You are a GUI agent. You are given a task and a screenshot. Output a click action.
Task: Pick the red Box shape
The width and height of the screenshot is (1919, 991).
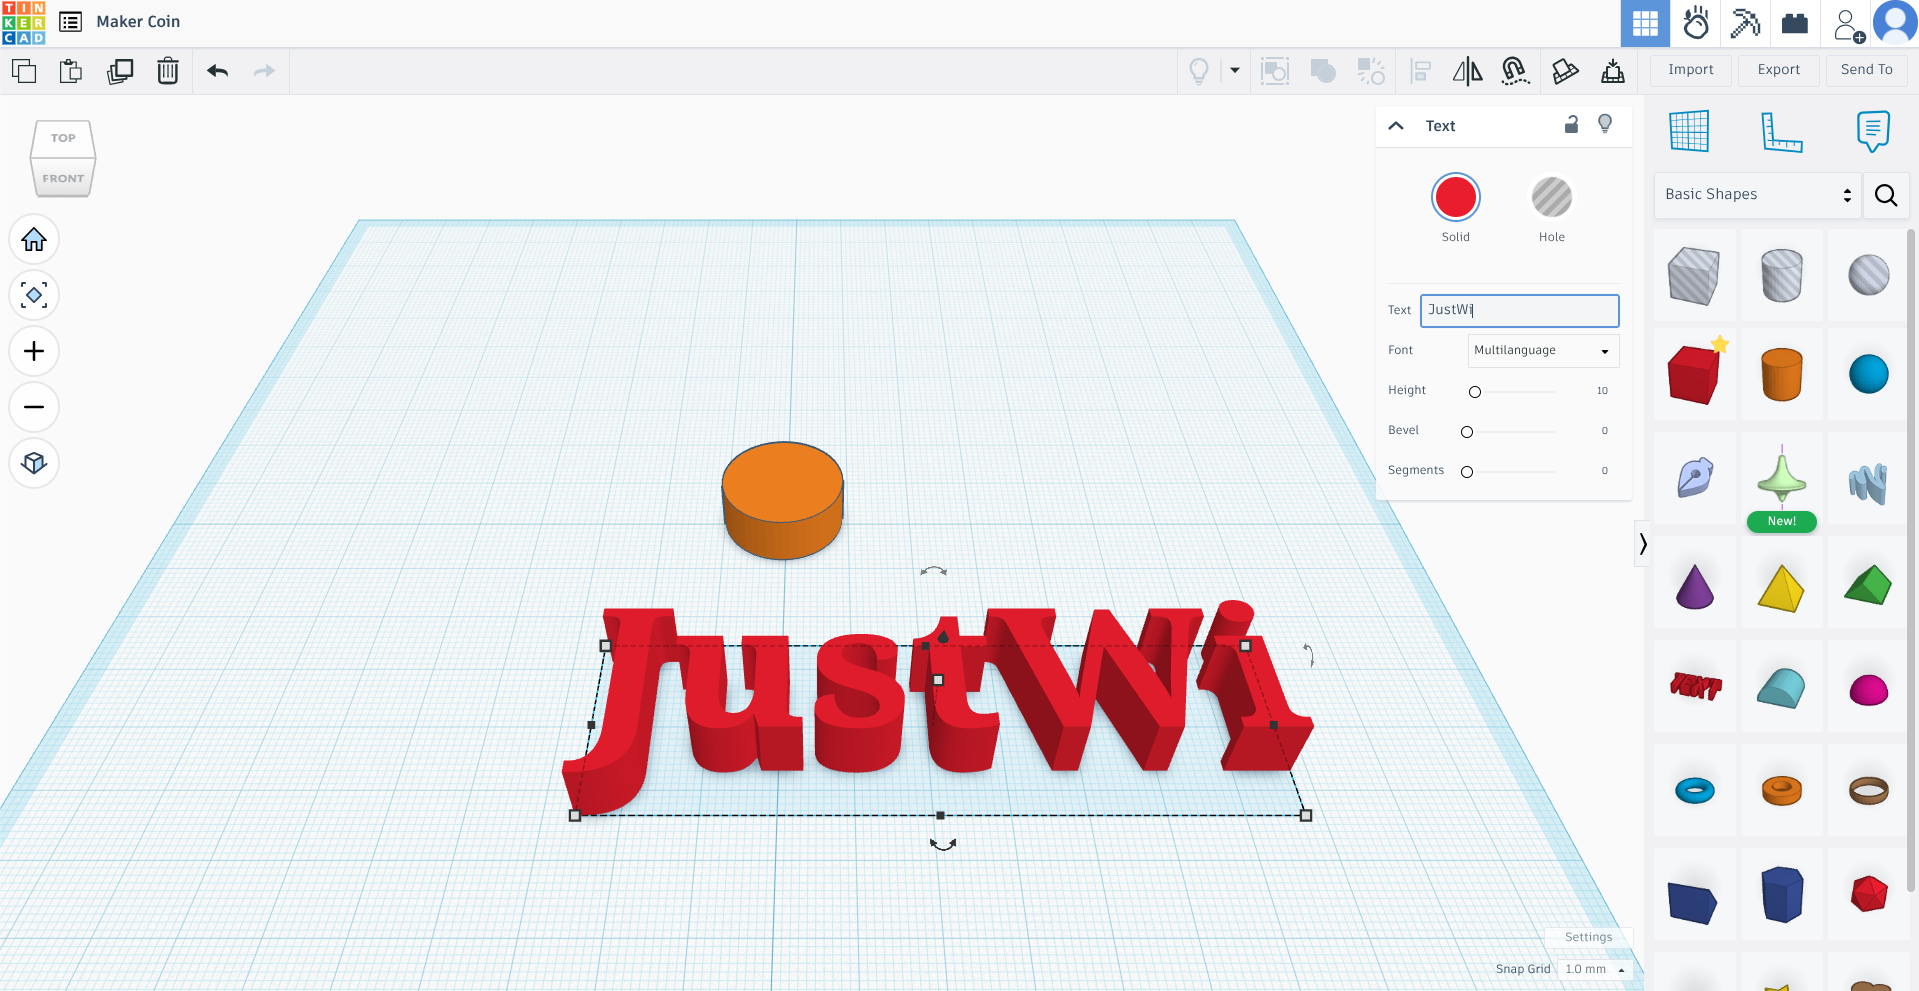[x=1694, y=374]
